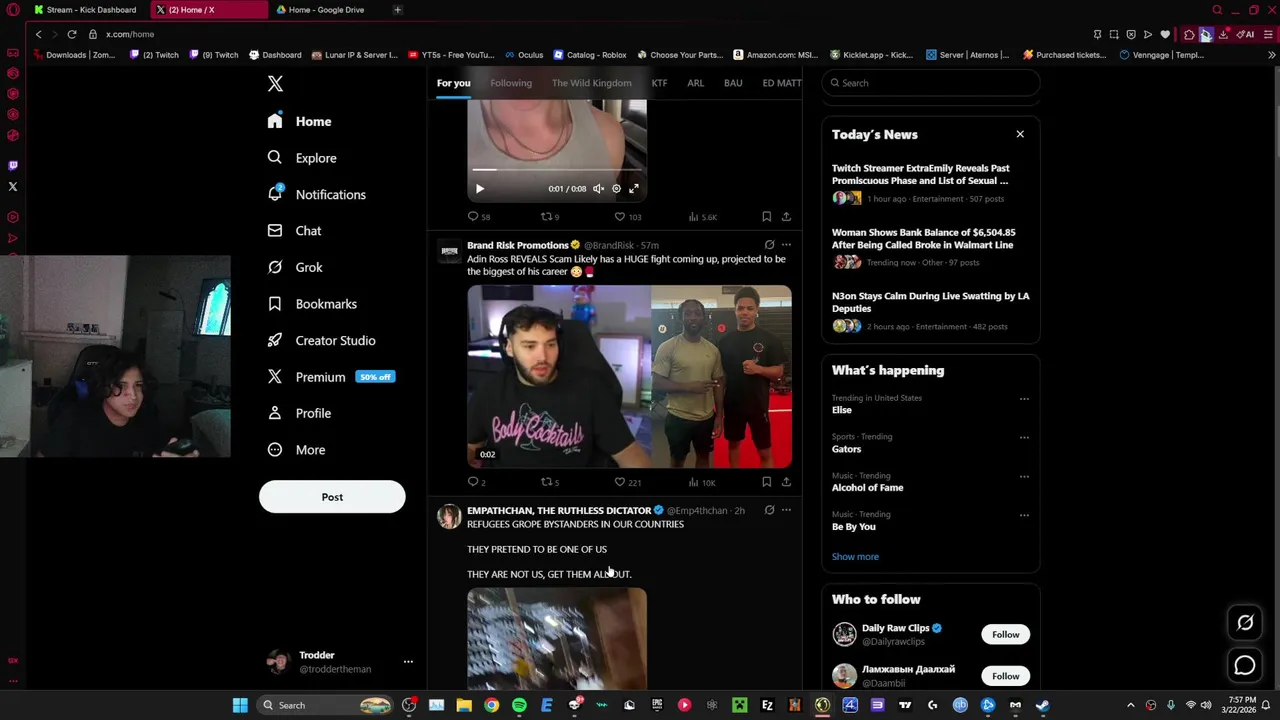This screenshot has width=1280, height=720.
Task: Switch to the BAU tab
Action: [733, 83]
